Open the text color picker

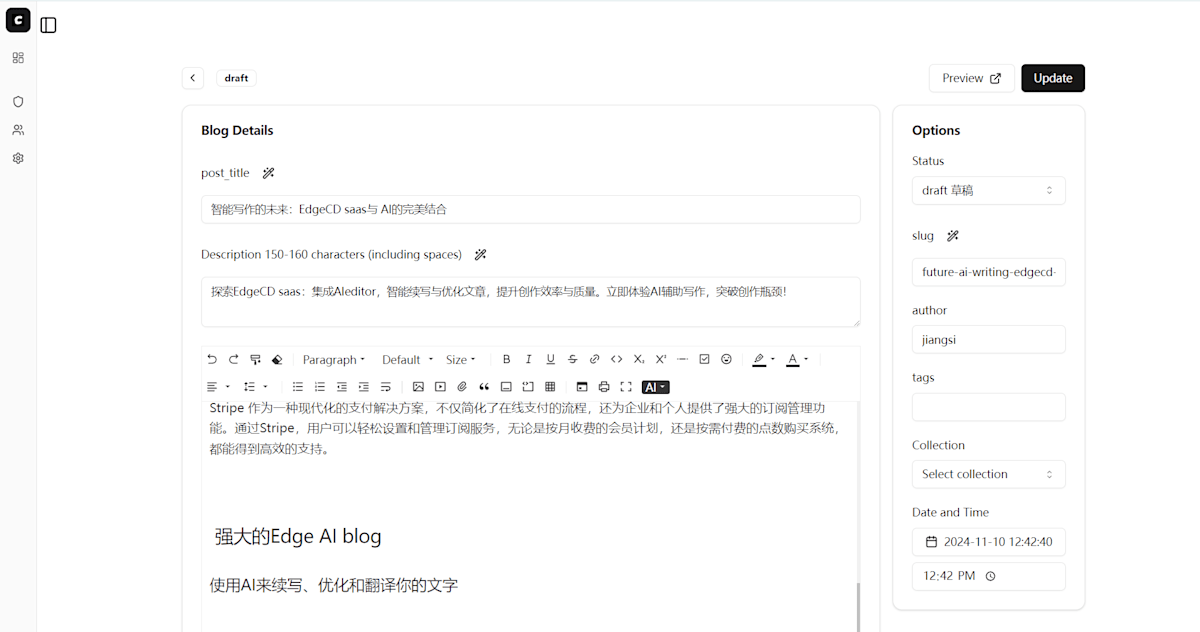point(793,359)
